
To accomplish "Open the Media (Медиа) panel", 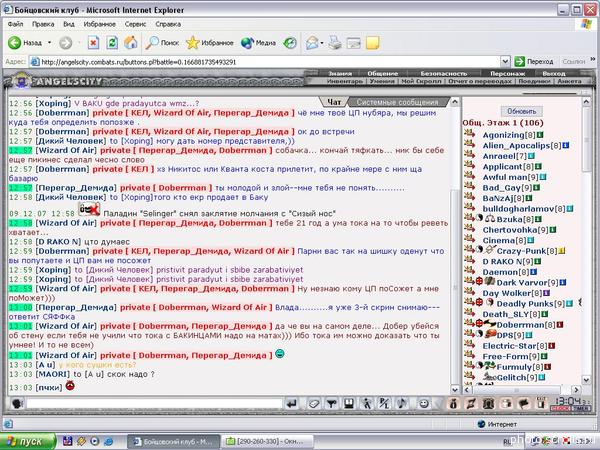I will 258,42.
